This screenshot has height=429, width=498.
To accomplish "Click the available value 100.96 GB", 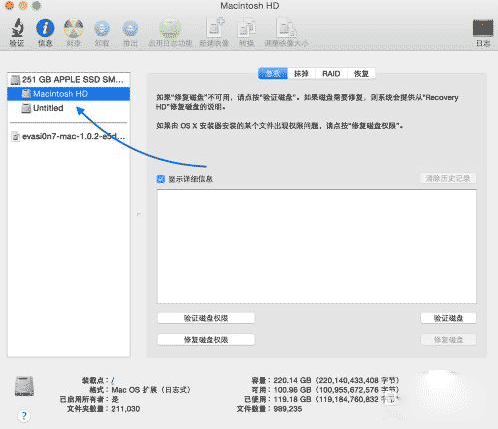I will (x=292, y=390).
